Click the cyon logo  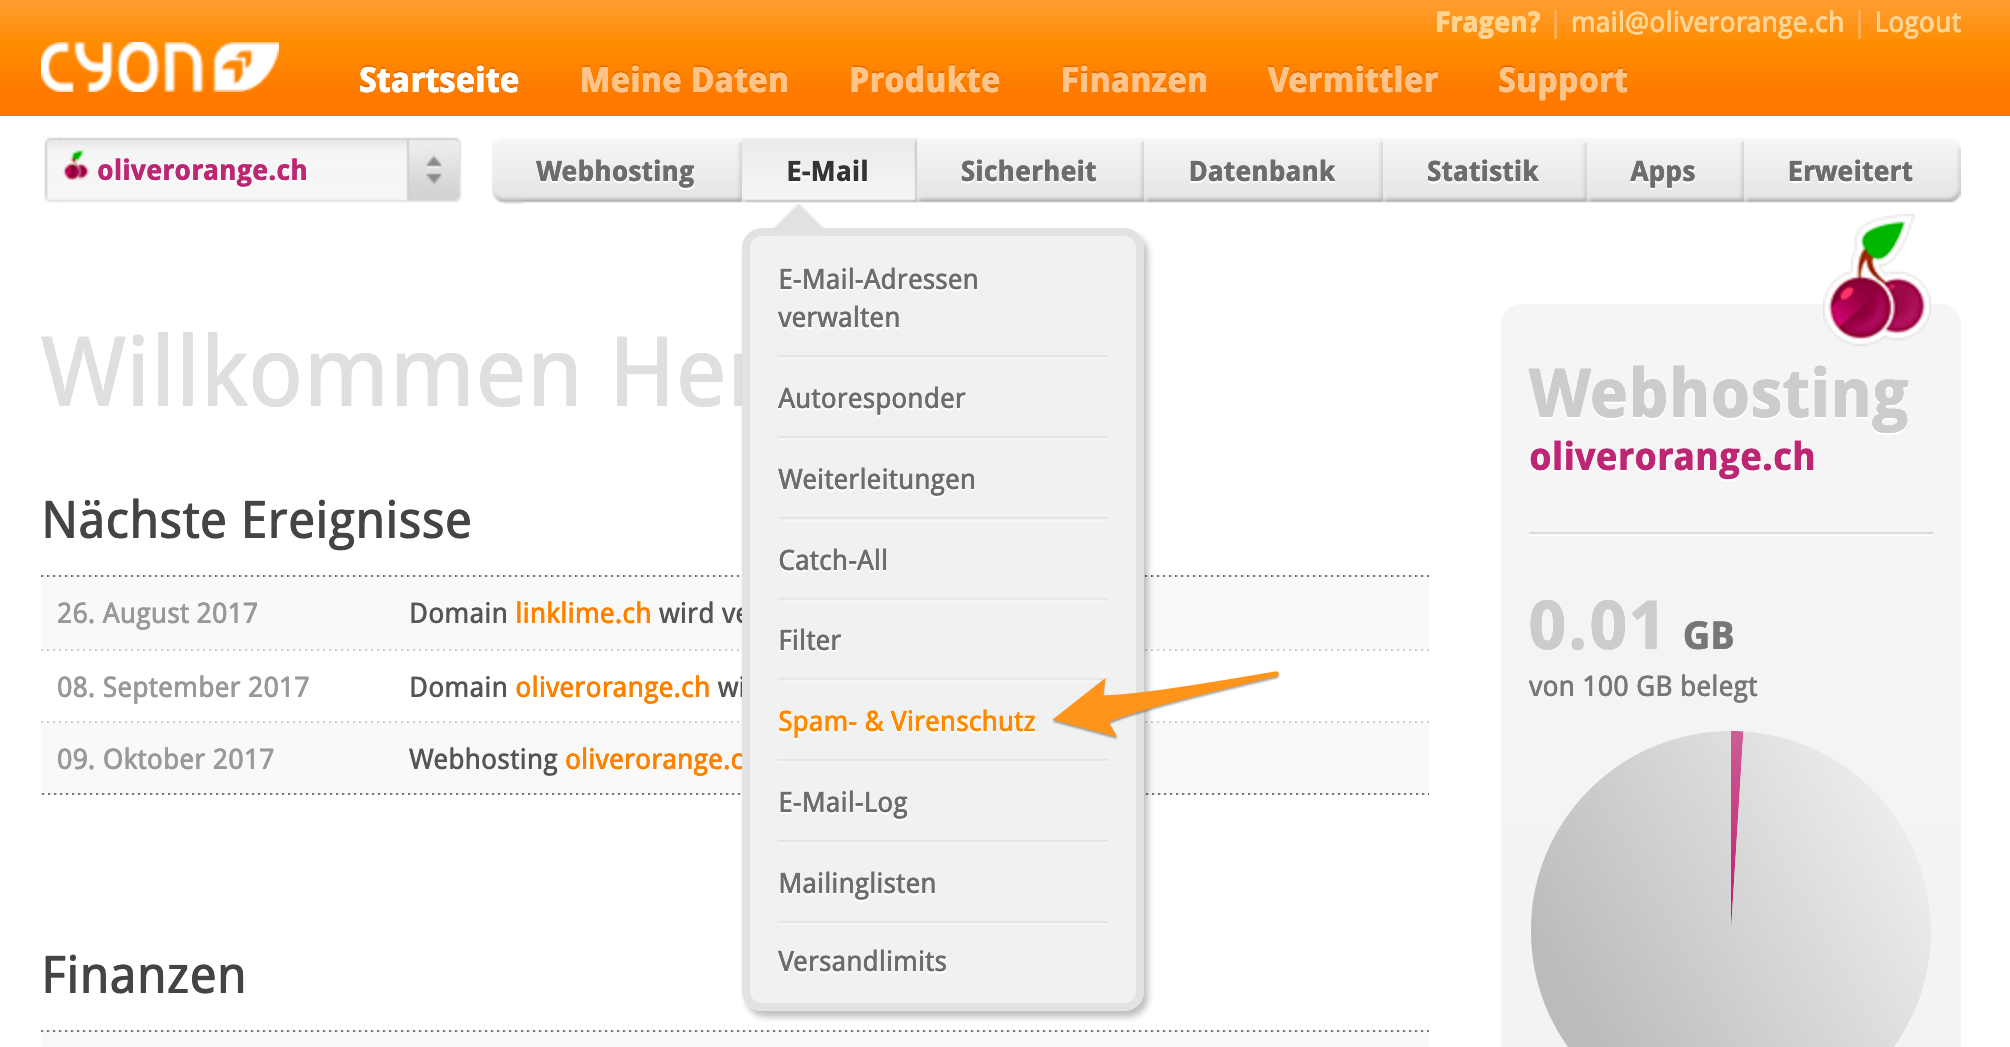click(159, 67)
